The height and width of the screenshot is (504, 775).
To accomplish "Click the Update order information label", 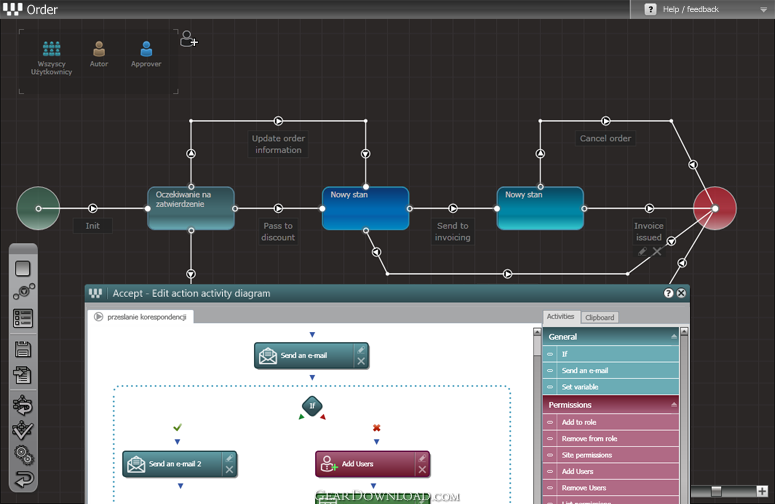I will click(x=278, y=144).
